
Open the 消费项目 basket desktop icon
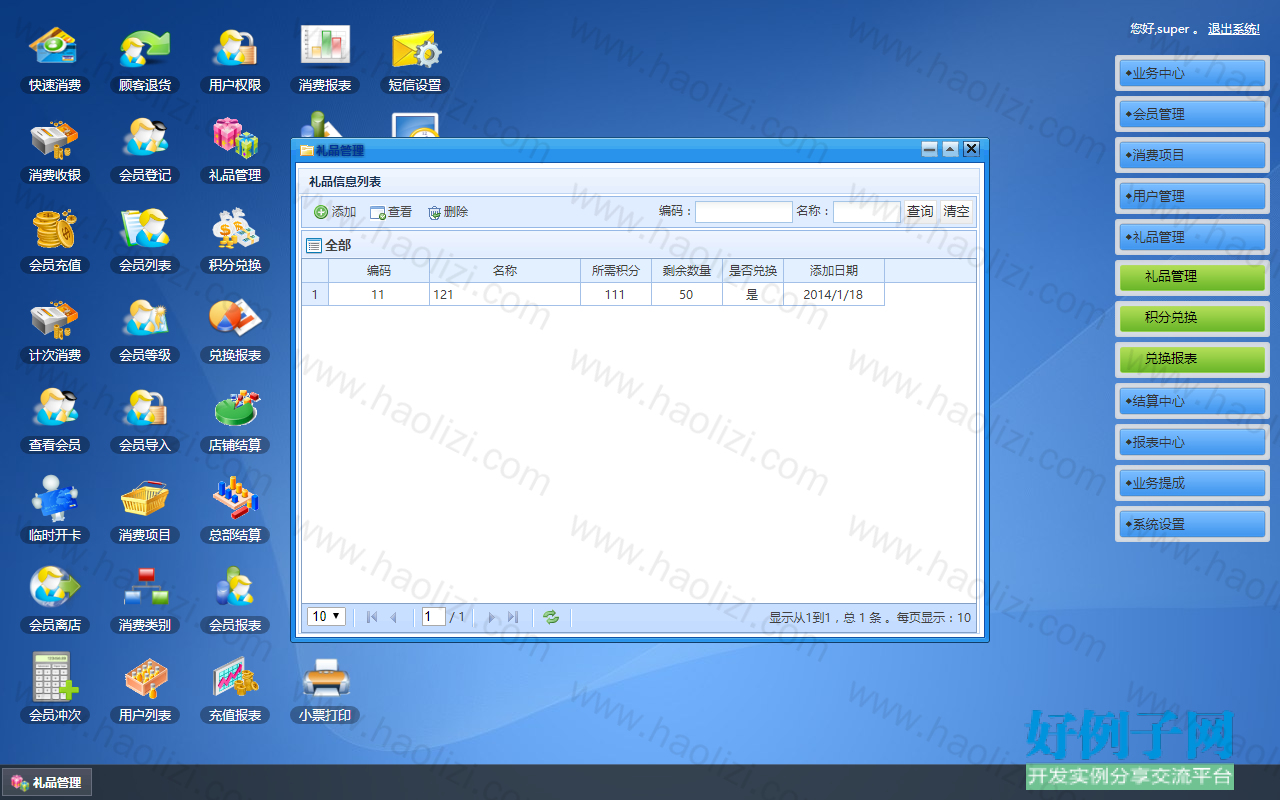145,510
